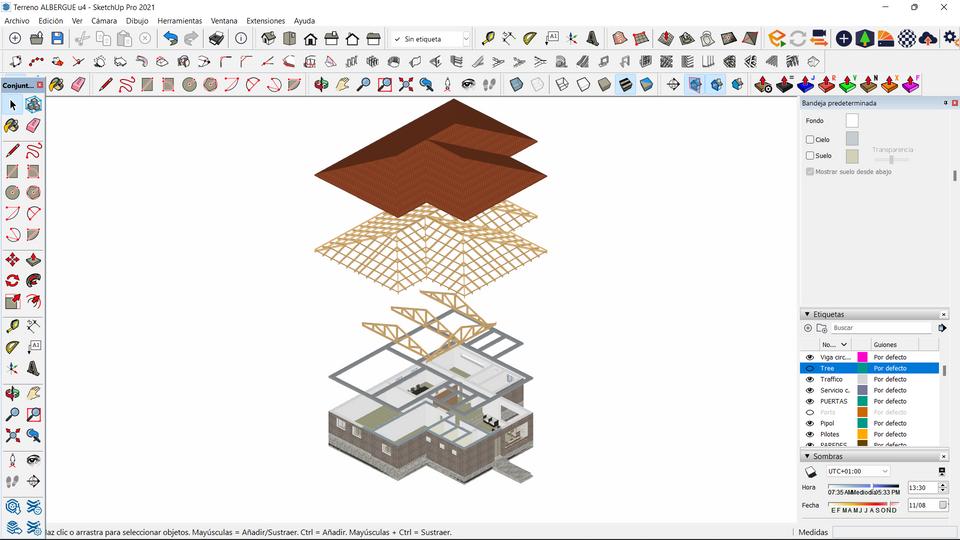Viewport: 960px width, 540px height.
Task: Click the Print icon
Action: (216, 39)
